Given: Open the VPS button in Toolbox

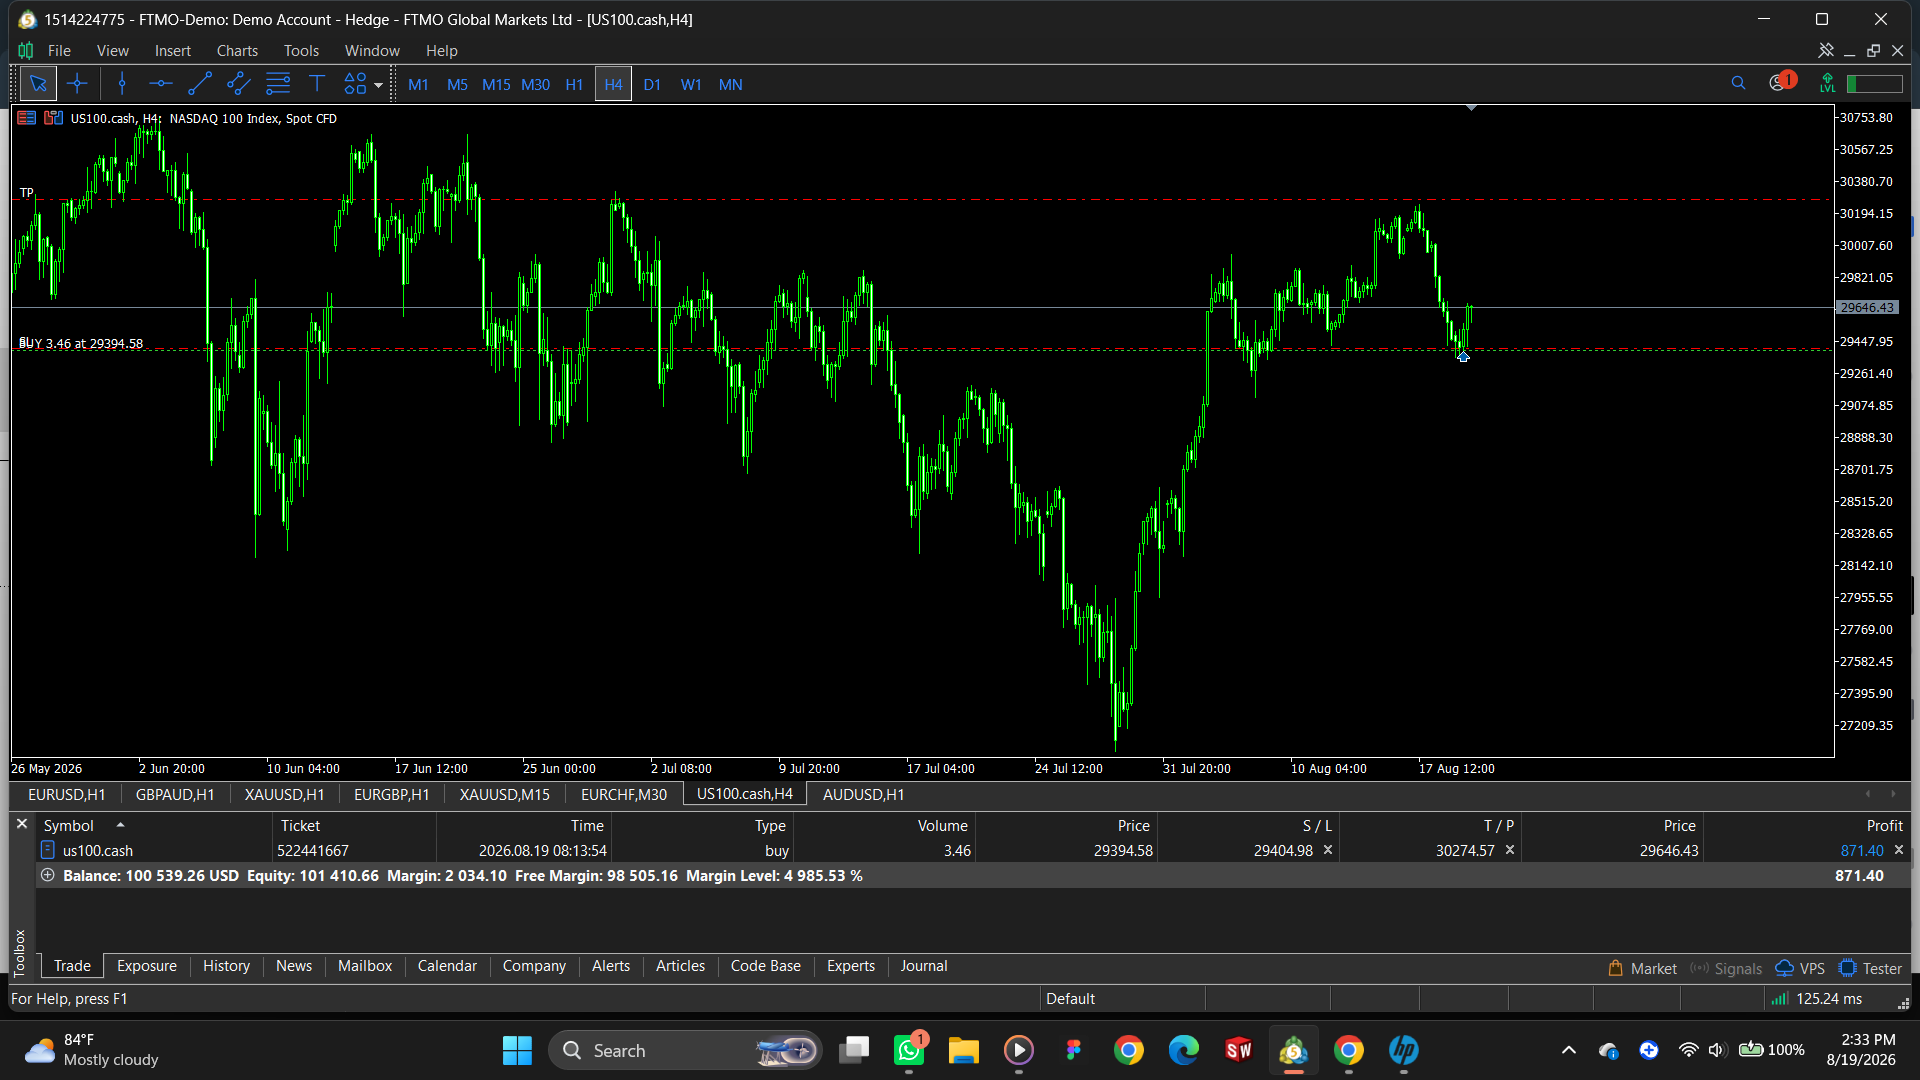Looking at the screenshot, I should tap(1800, 968).
